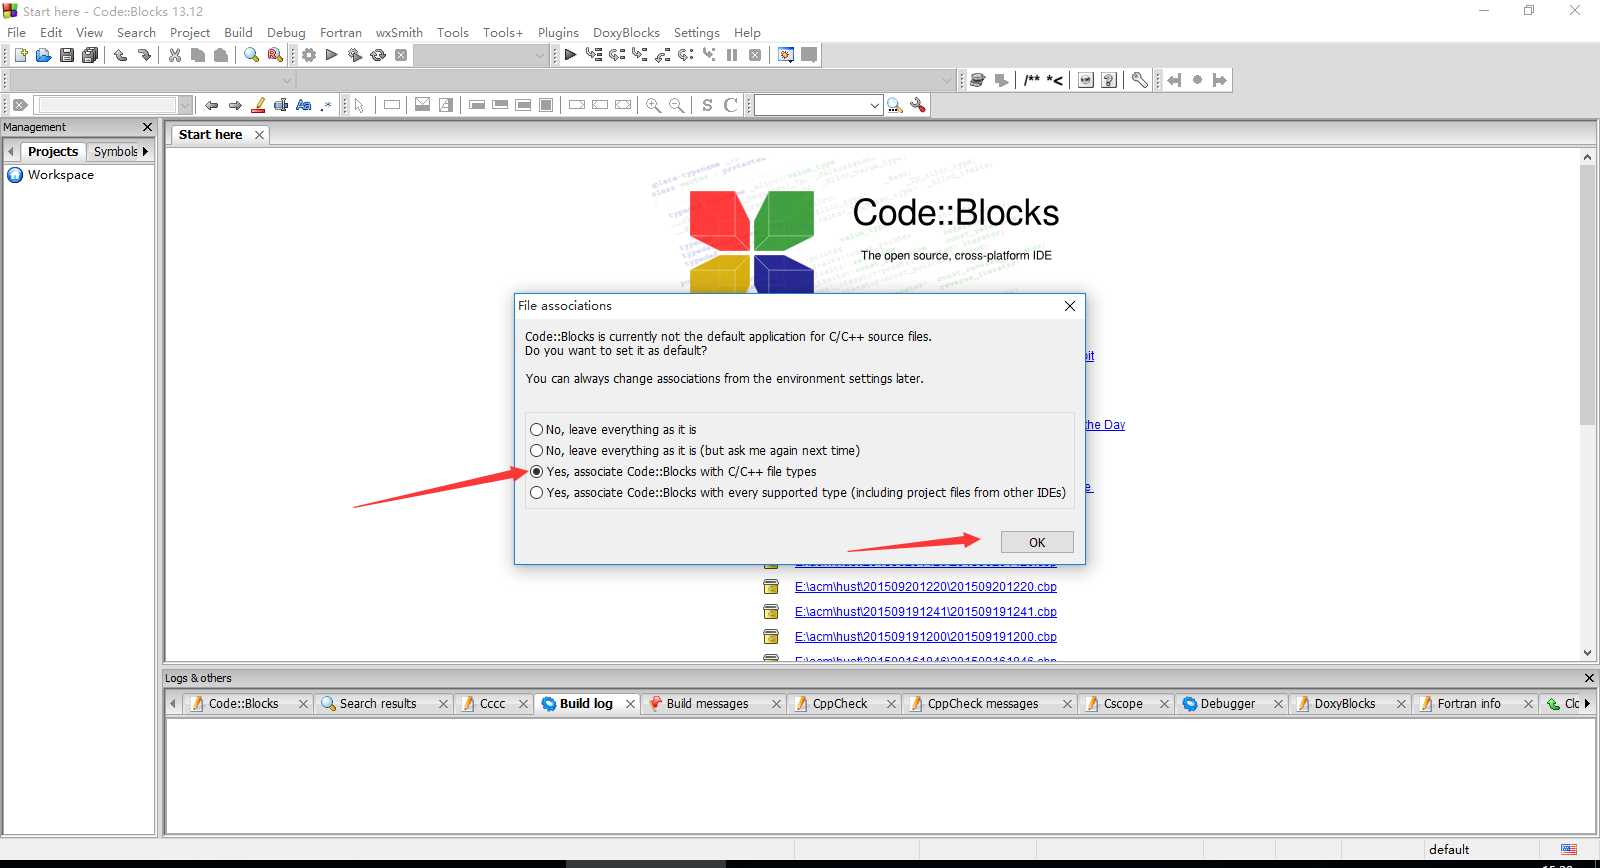
Task: Click the incremental search input field
Action: point(106,105)
